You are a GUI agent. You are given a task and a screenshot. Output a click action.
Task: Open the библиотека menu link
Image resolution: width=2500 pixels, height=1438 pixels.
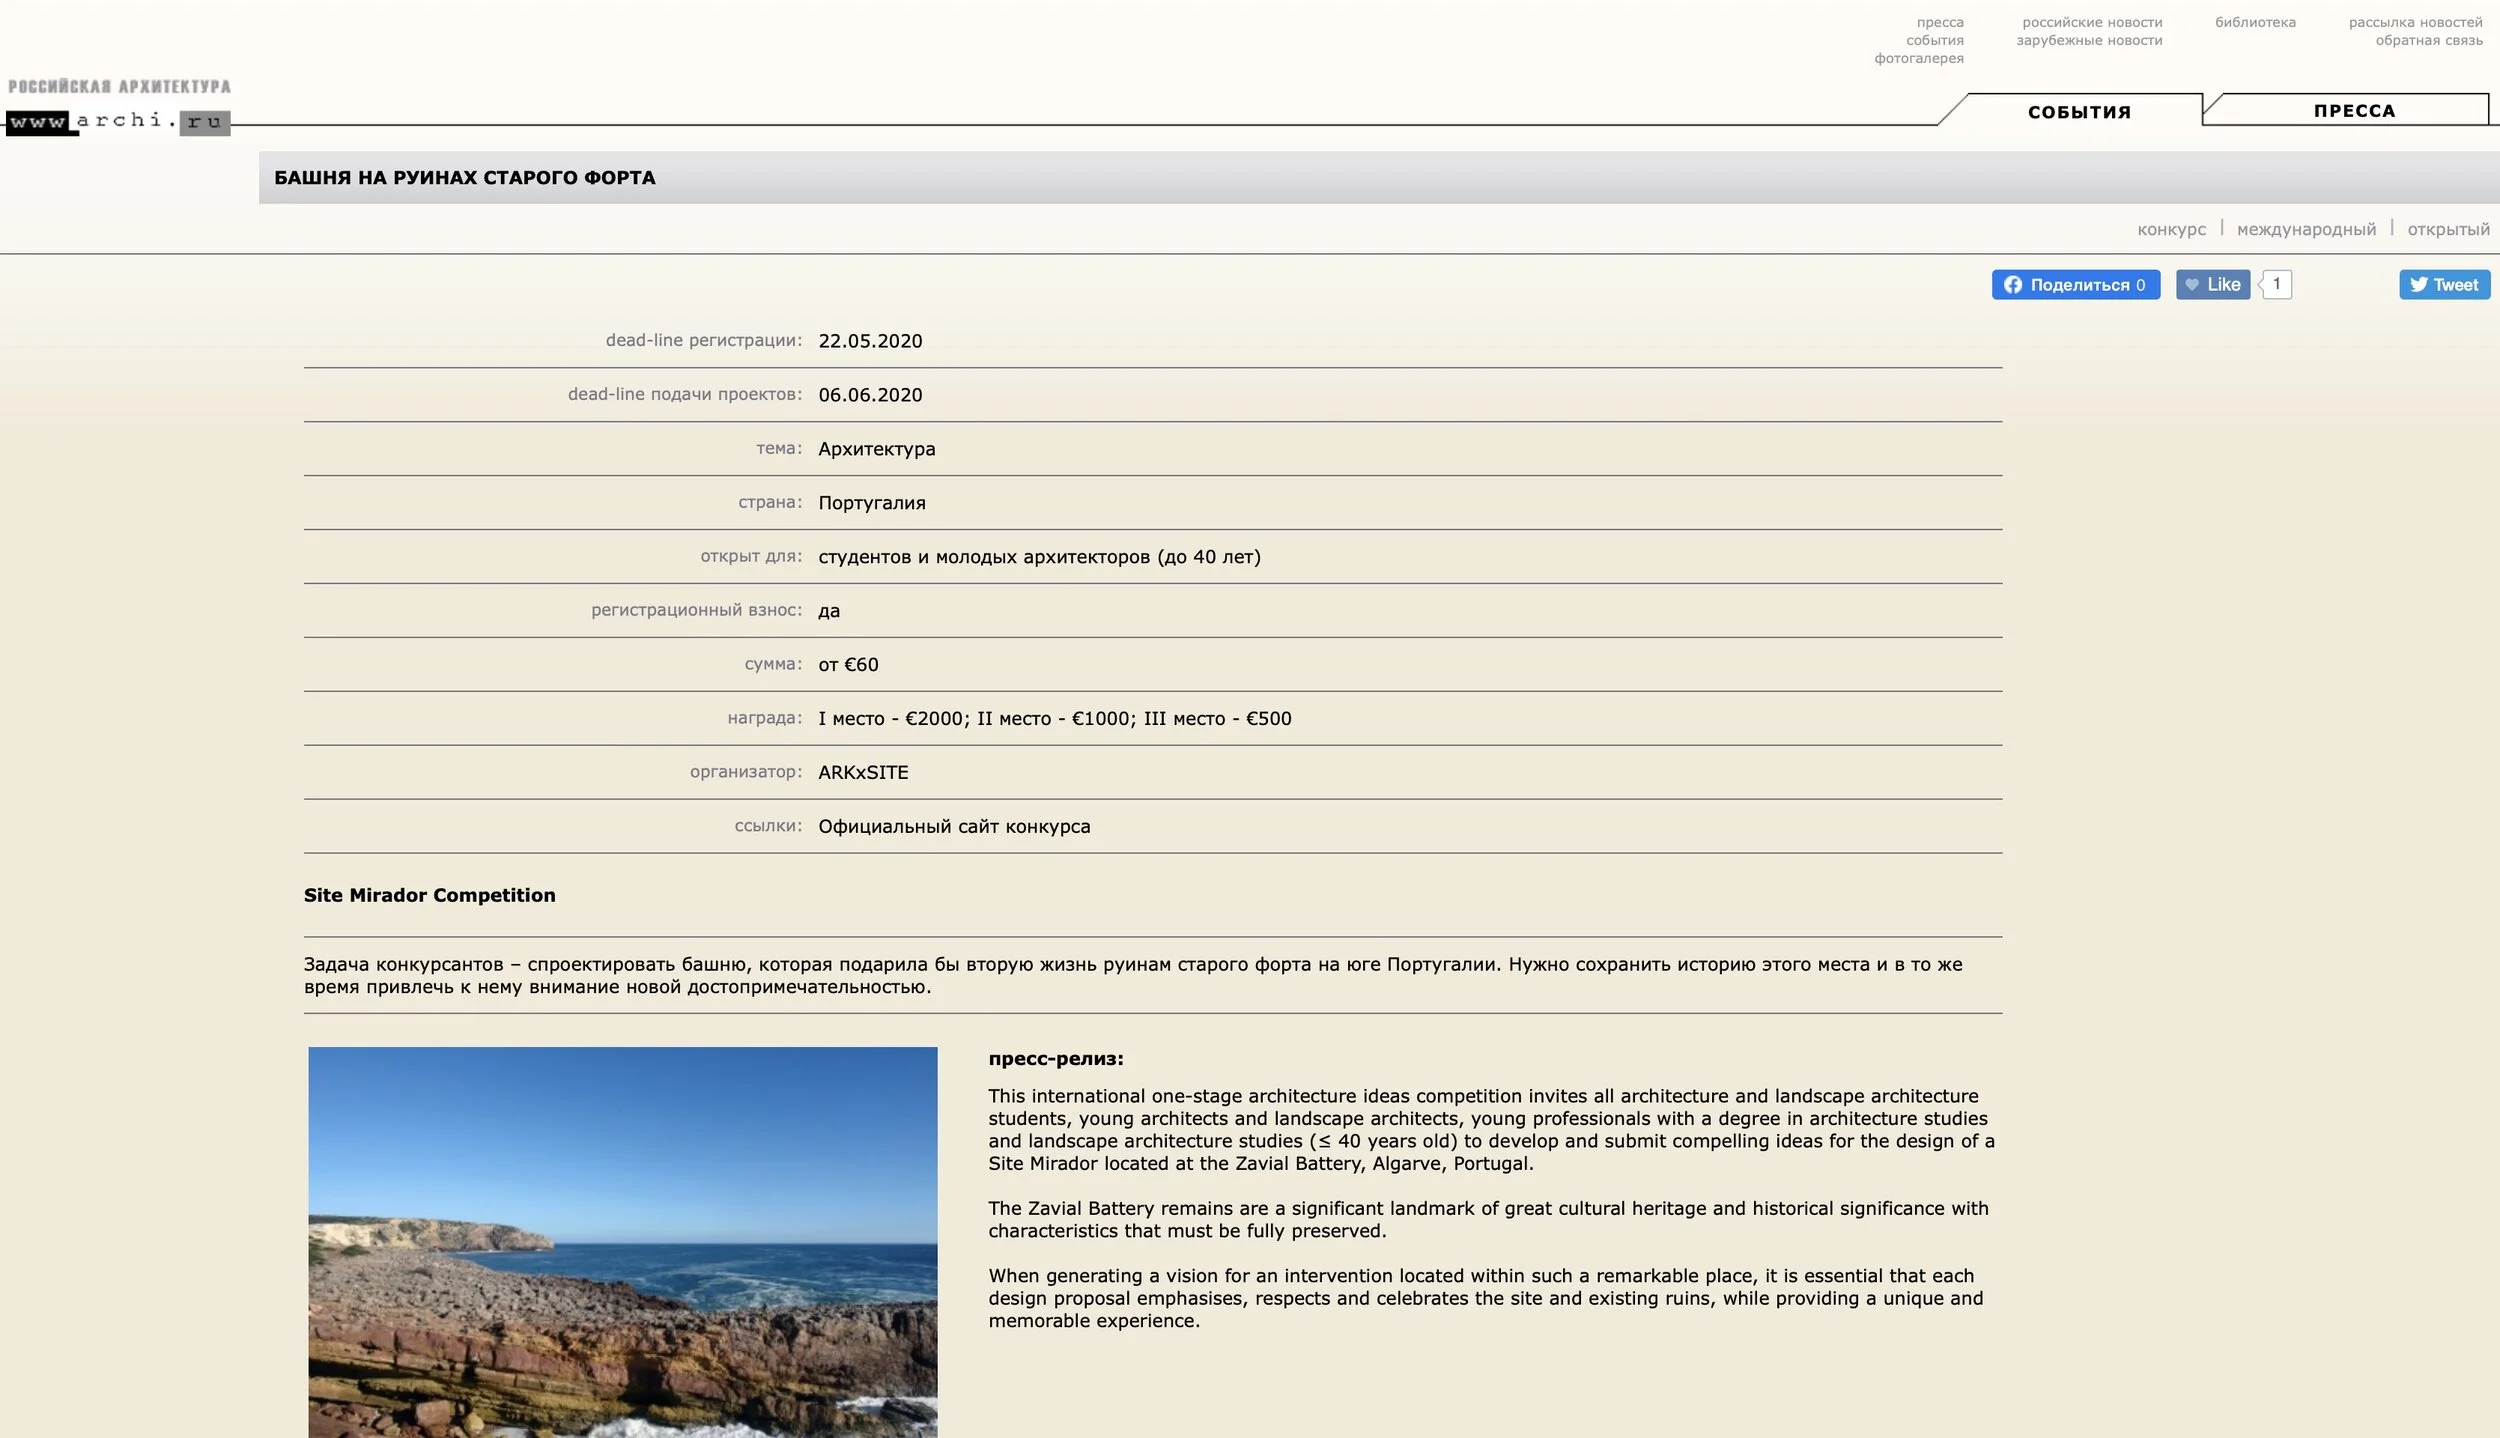pyautogui.click(x=2254, y=22)
